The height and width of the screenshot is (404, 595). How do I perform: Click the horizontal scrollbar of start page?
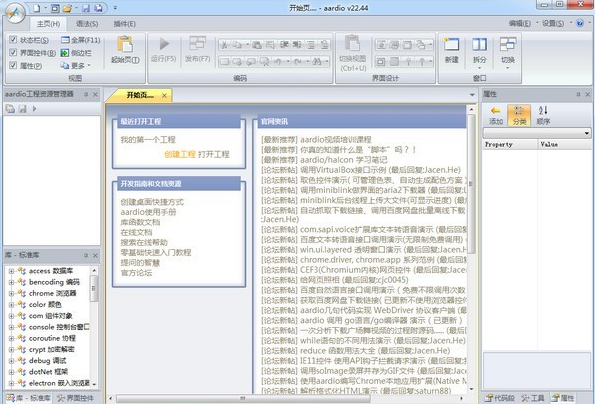pos(243,398)
